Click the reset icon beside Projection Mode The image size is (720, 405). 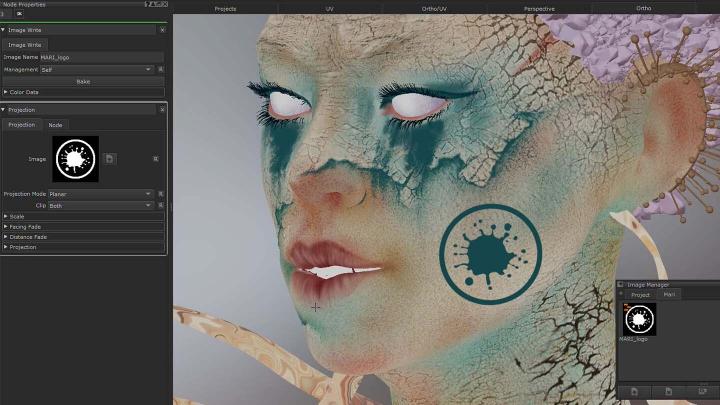[161, 194]
